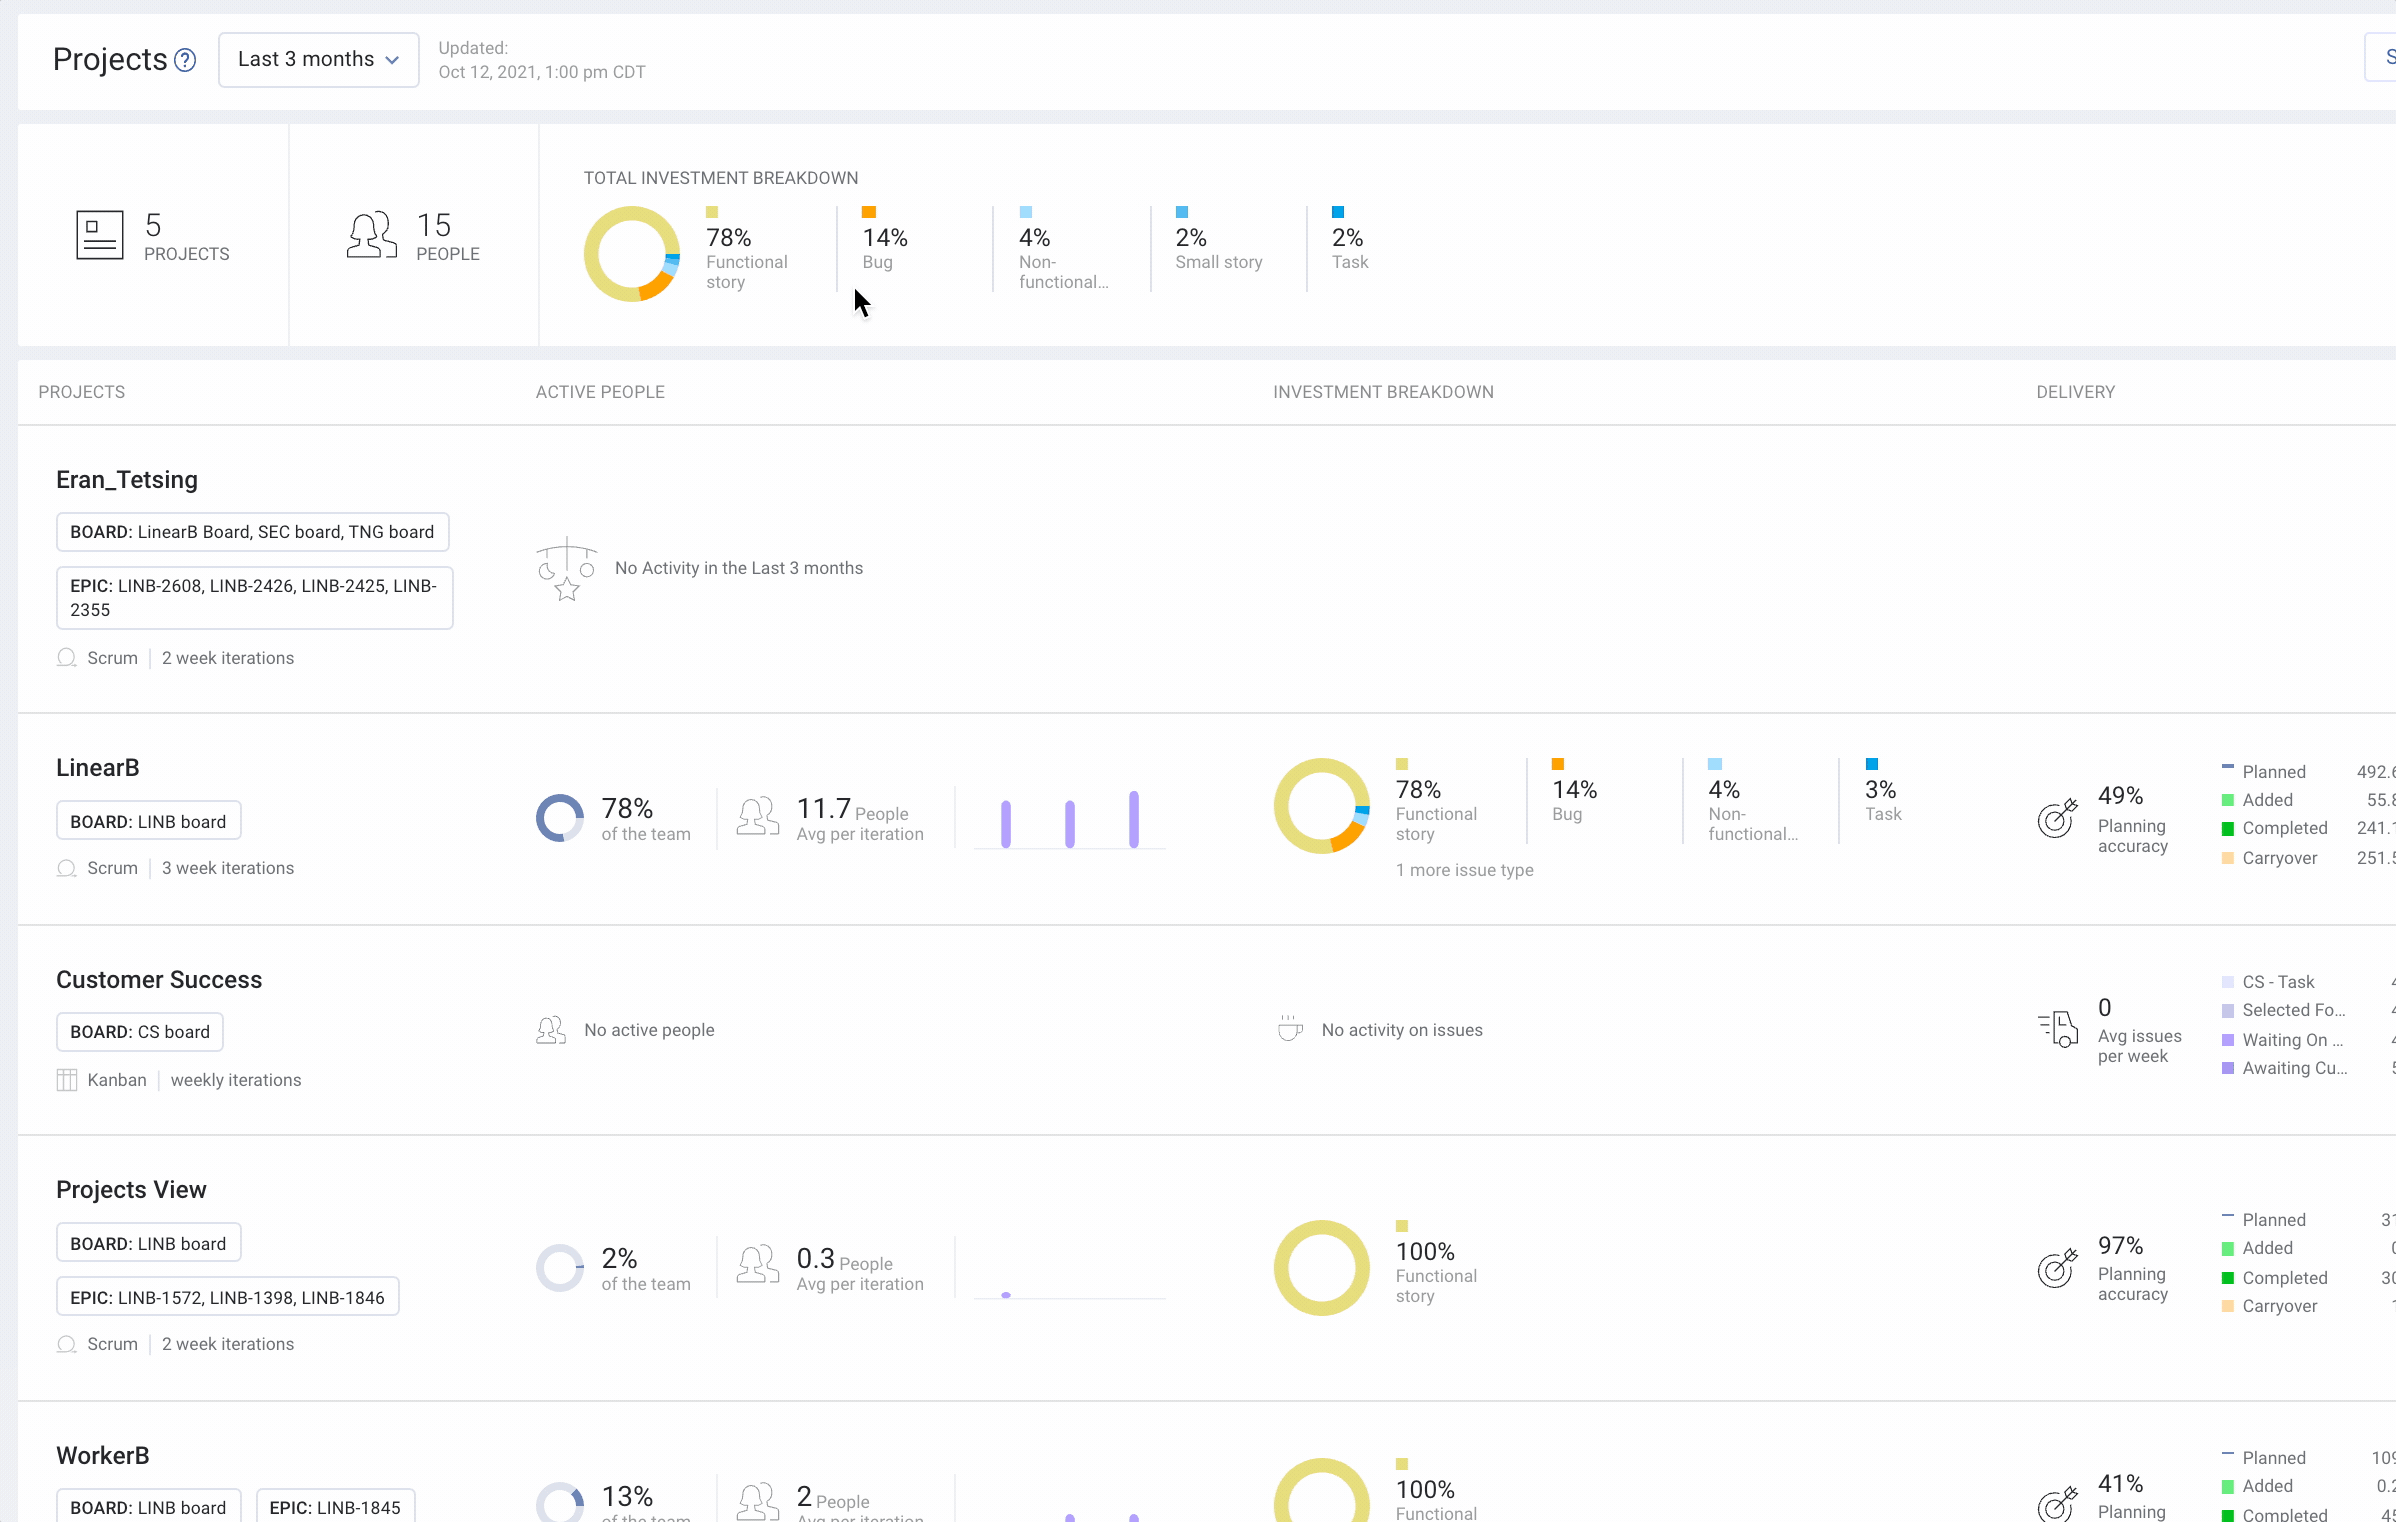Click the 97% planning accuracy target icon

(2058, 1267)
